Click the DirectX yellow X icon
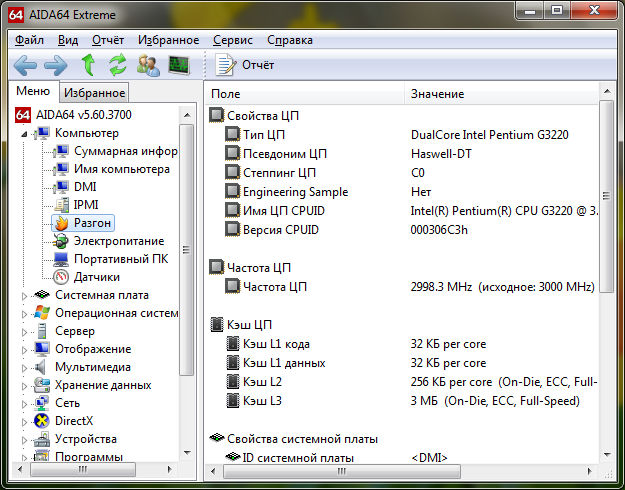625x490 pixels. pos(42,421)
